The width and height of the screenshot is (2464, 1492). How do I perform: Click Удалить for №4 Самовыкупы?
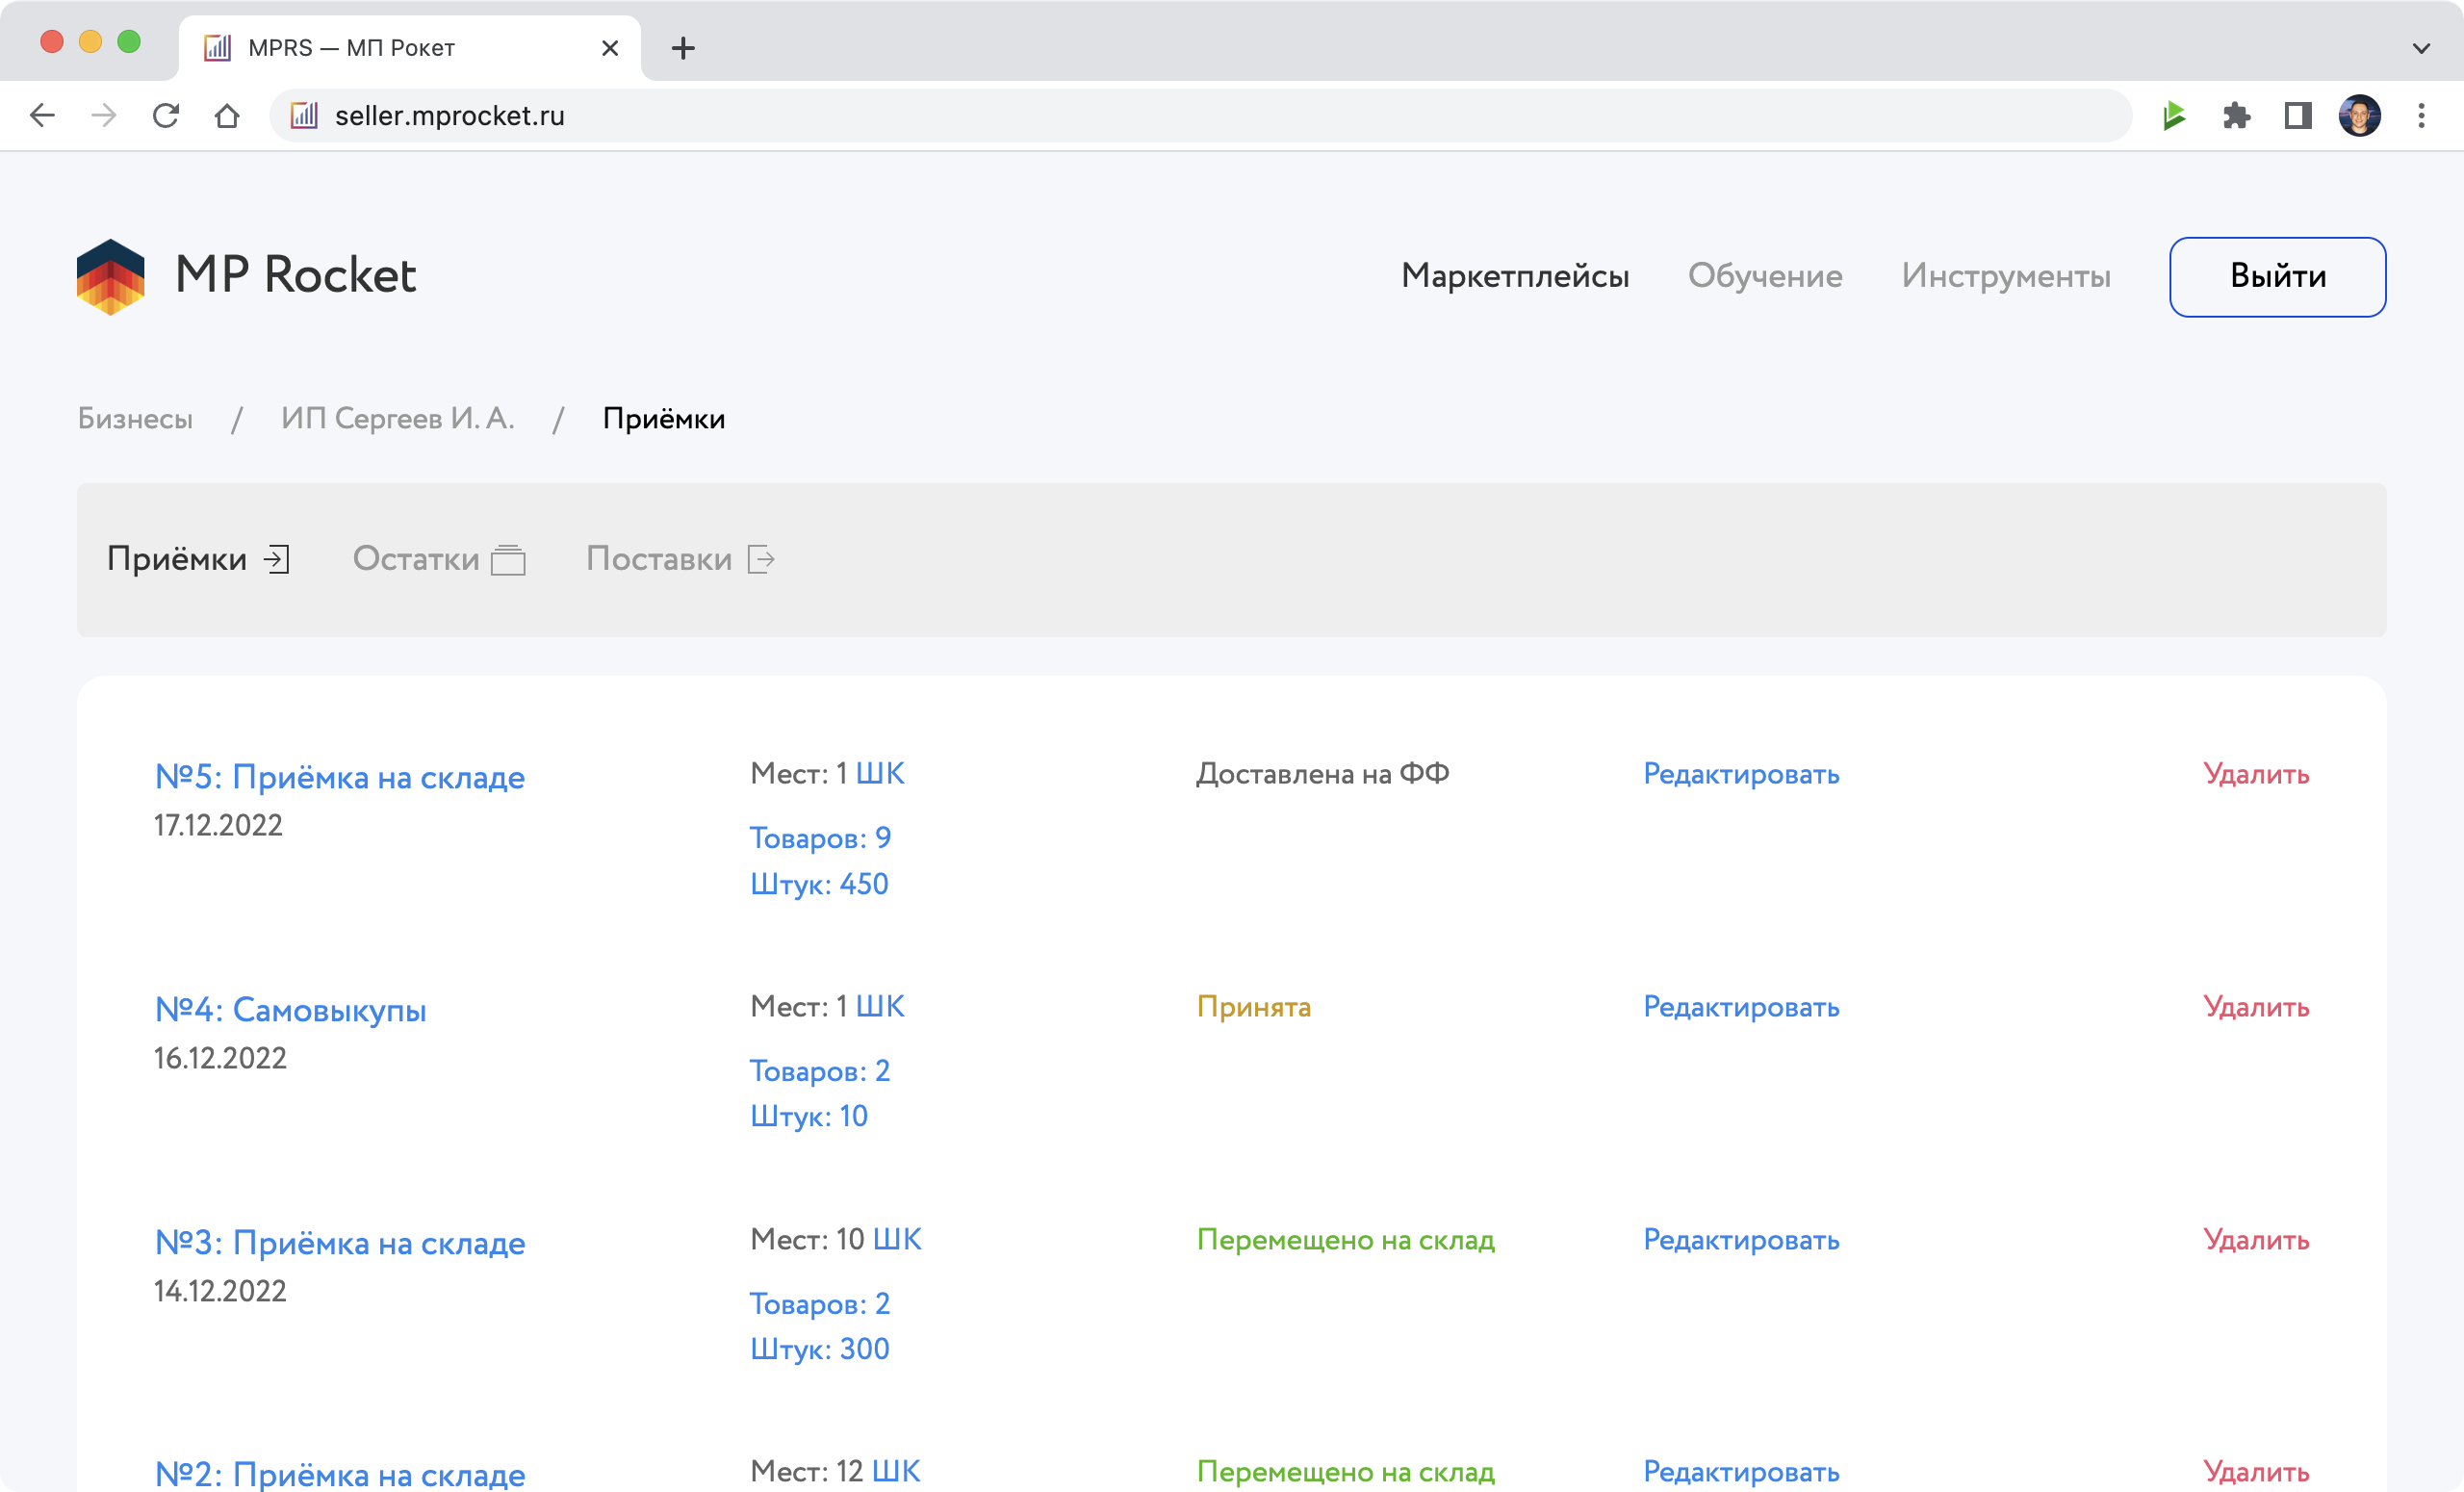(2255, 1007)
